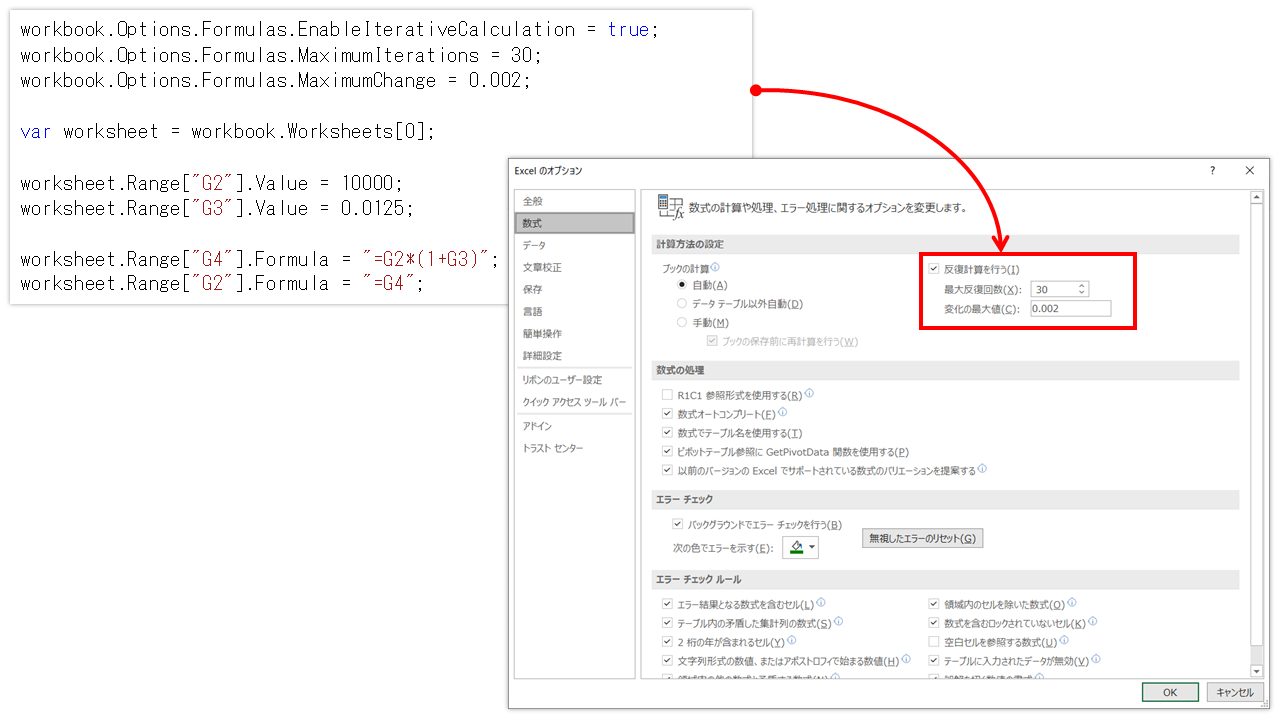Open 文章校正 category in sidebar
The width and height of the screenshot is (1280, 720).
[575, 267]
